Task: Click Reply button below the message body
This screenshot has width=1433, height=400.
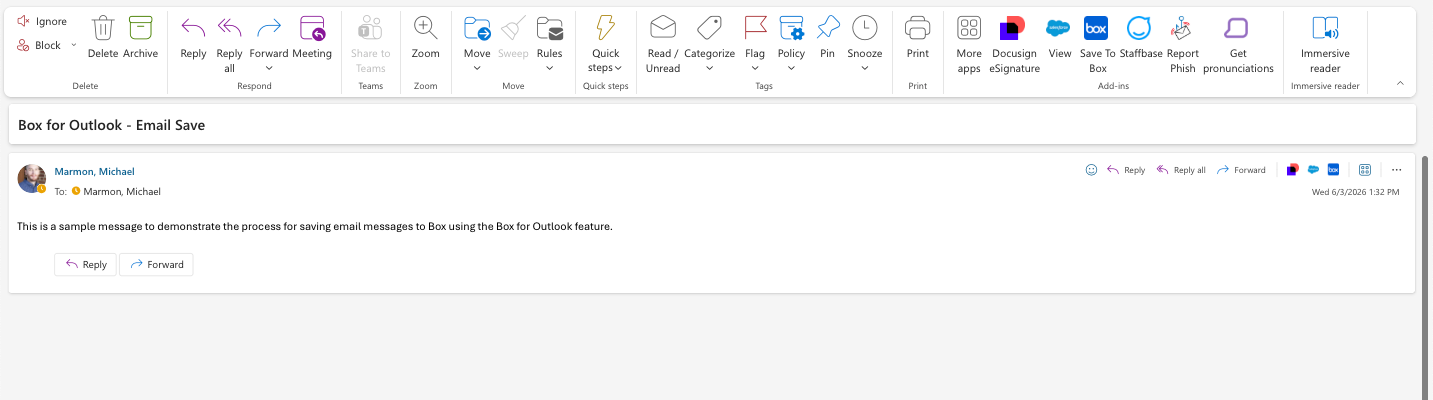Action: pyautogui.click(x=85, y=264)
